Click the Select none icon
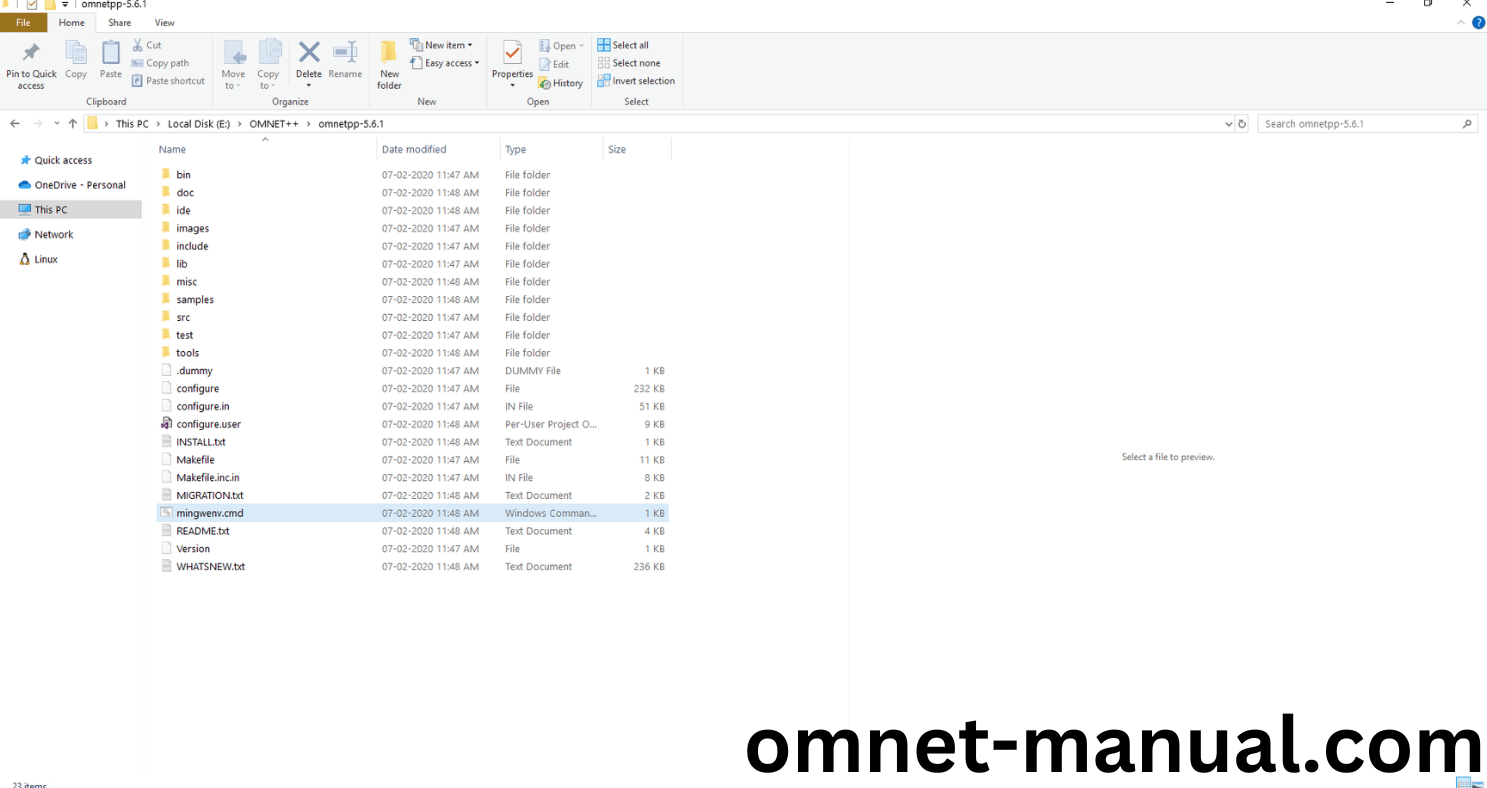Image resolution: width=1487 pixels, height=788 pixels. pos(604,63)
